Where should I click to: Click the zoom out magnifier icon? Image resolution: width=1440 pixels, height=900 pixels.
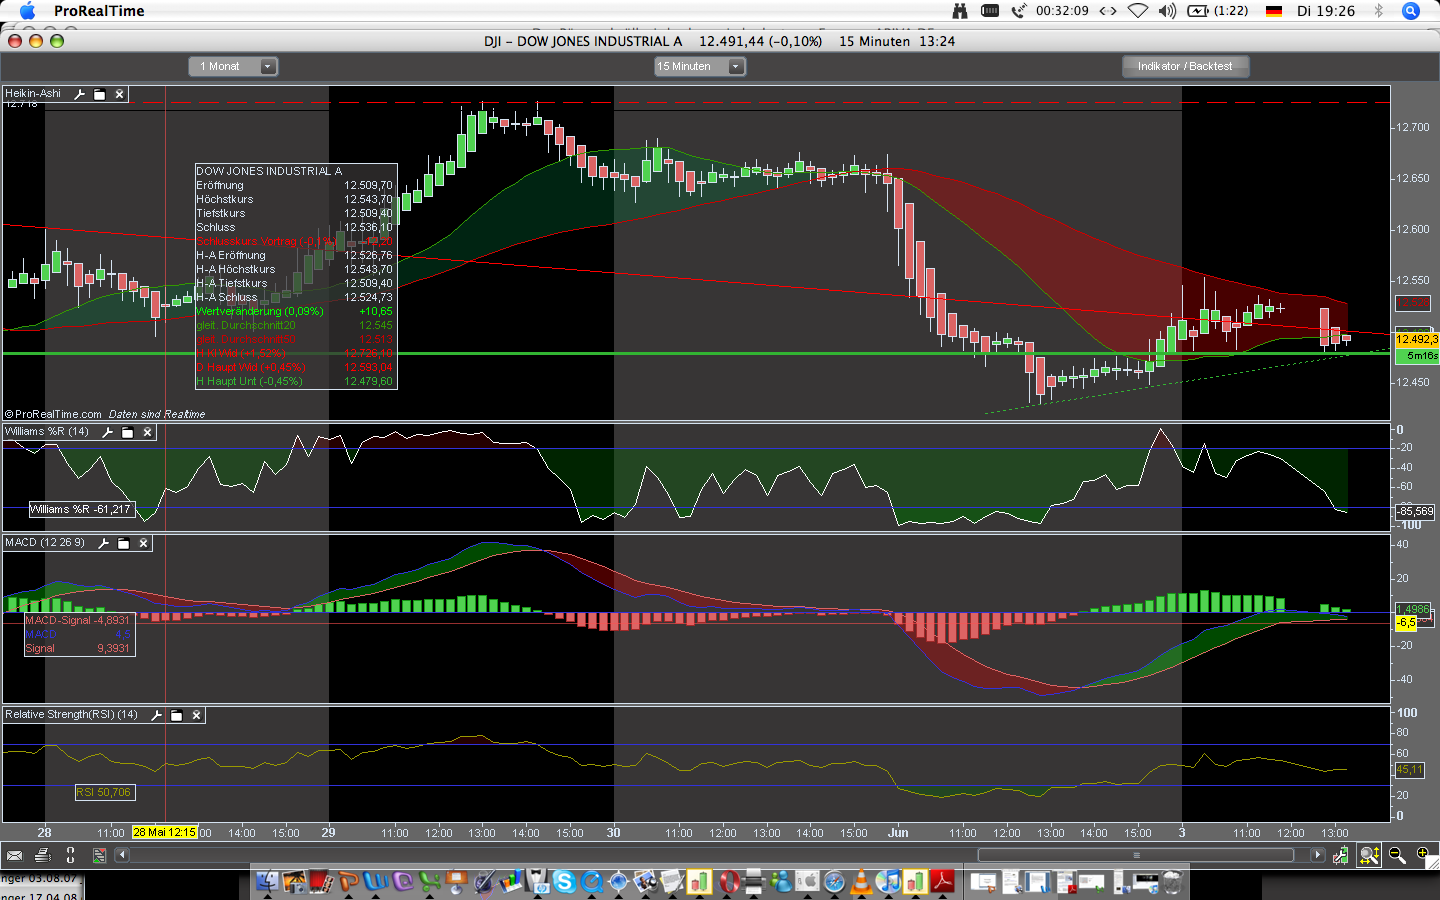coord(1397,855)
